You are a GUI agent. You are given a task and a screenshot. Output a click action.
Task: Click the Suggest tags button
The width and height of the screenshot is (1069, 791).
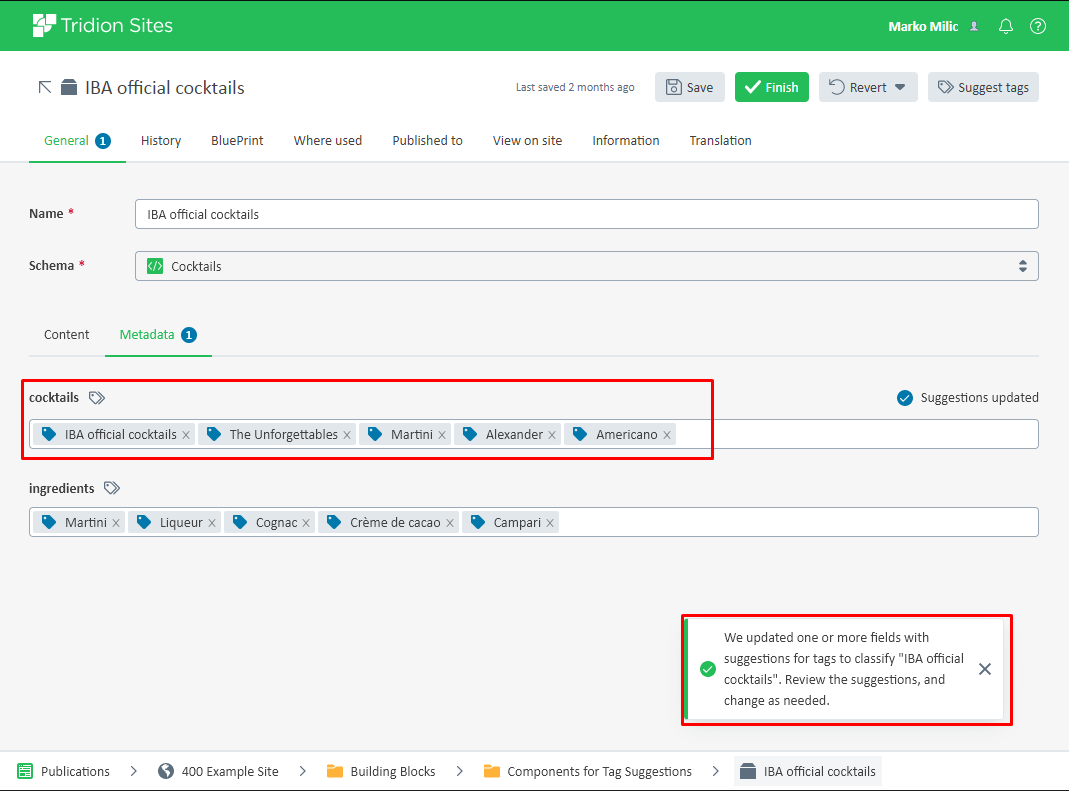[983, 87]
